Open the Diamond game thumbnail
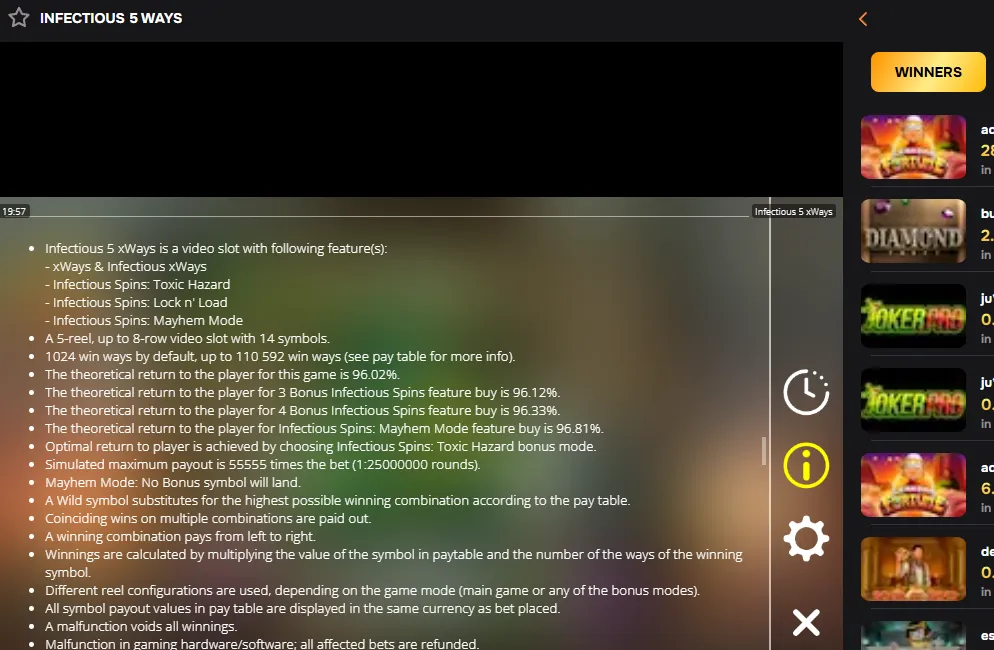Viewport: 994px width, 650px height. [x=913, y=231]
